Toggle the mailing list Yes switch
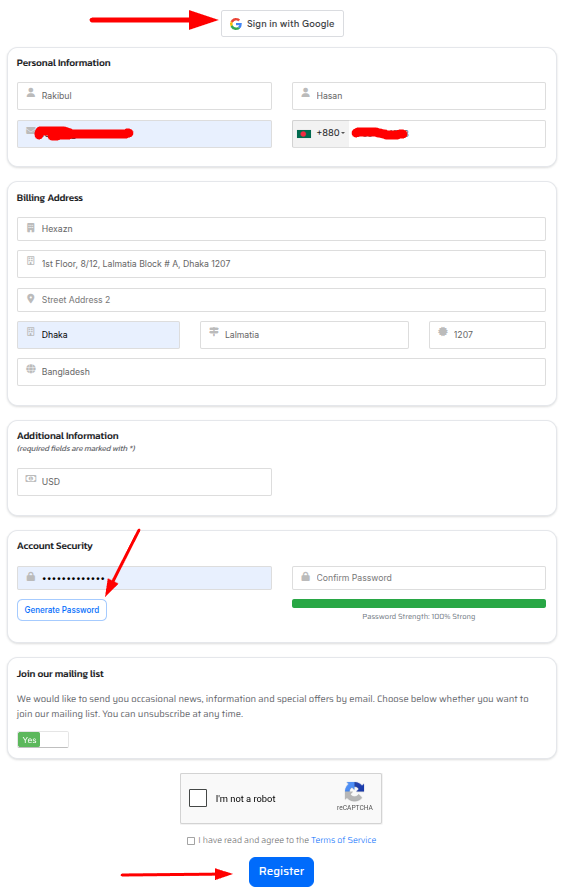The width and height of the screenshot is (566, 889). click(x=43, y=739)
